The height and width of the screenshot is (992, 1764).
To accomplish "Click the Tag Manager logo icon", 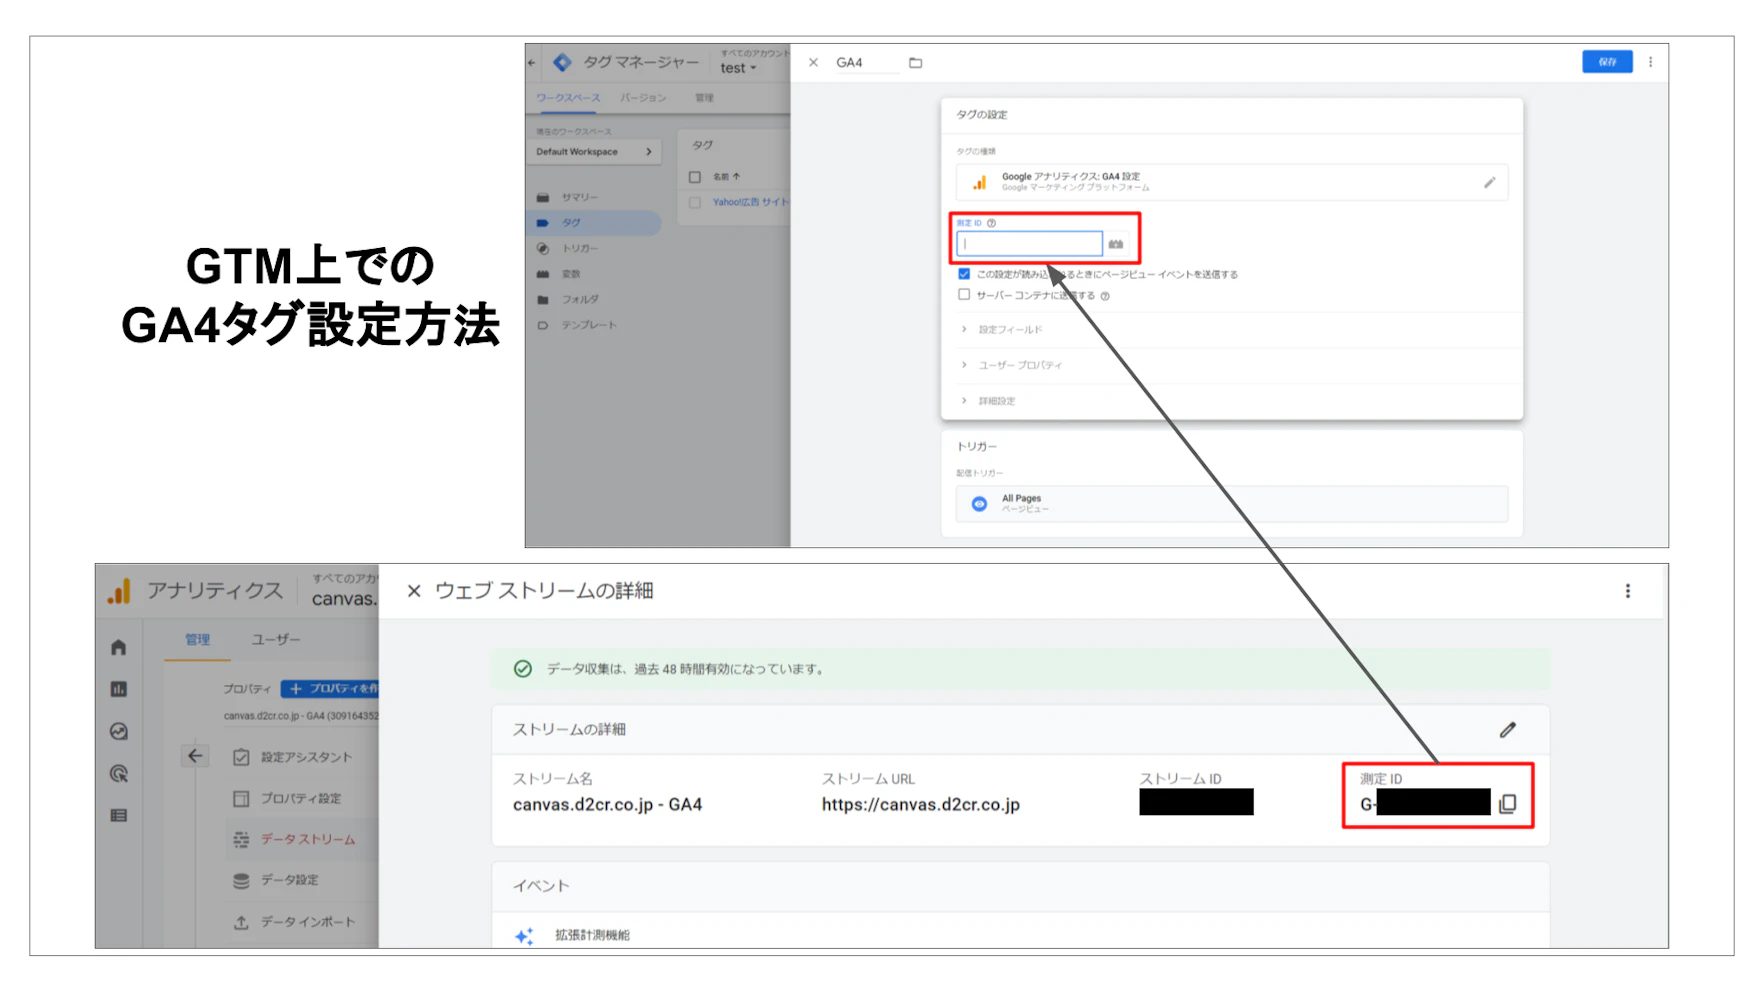I will pyautogui.click(x=562, y=63).
